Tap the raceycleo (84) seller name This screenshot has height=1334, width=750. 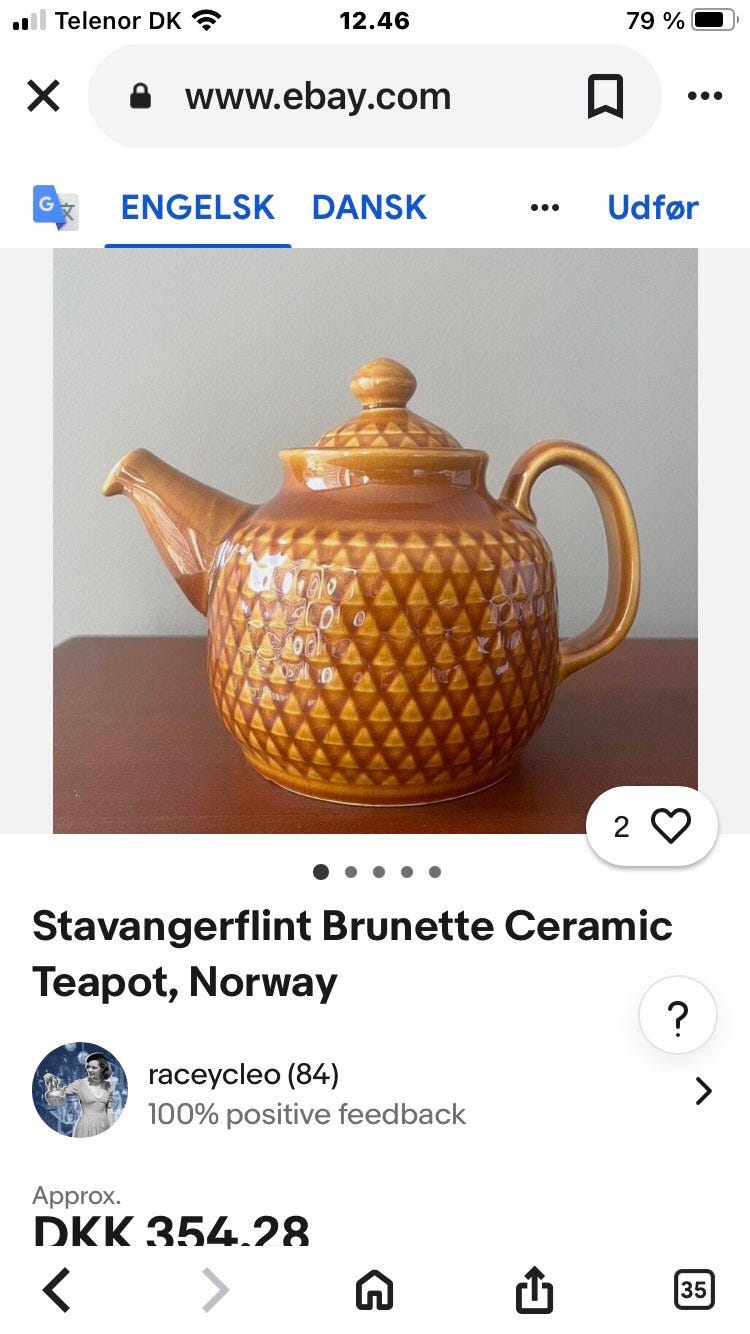point(243,1075)
